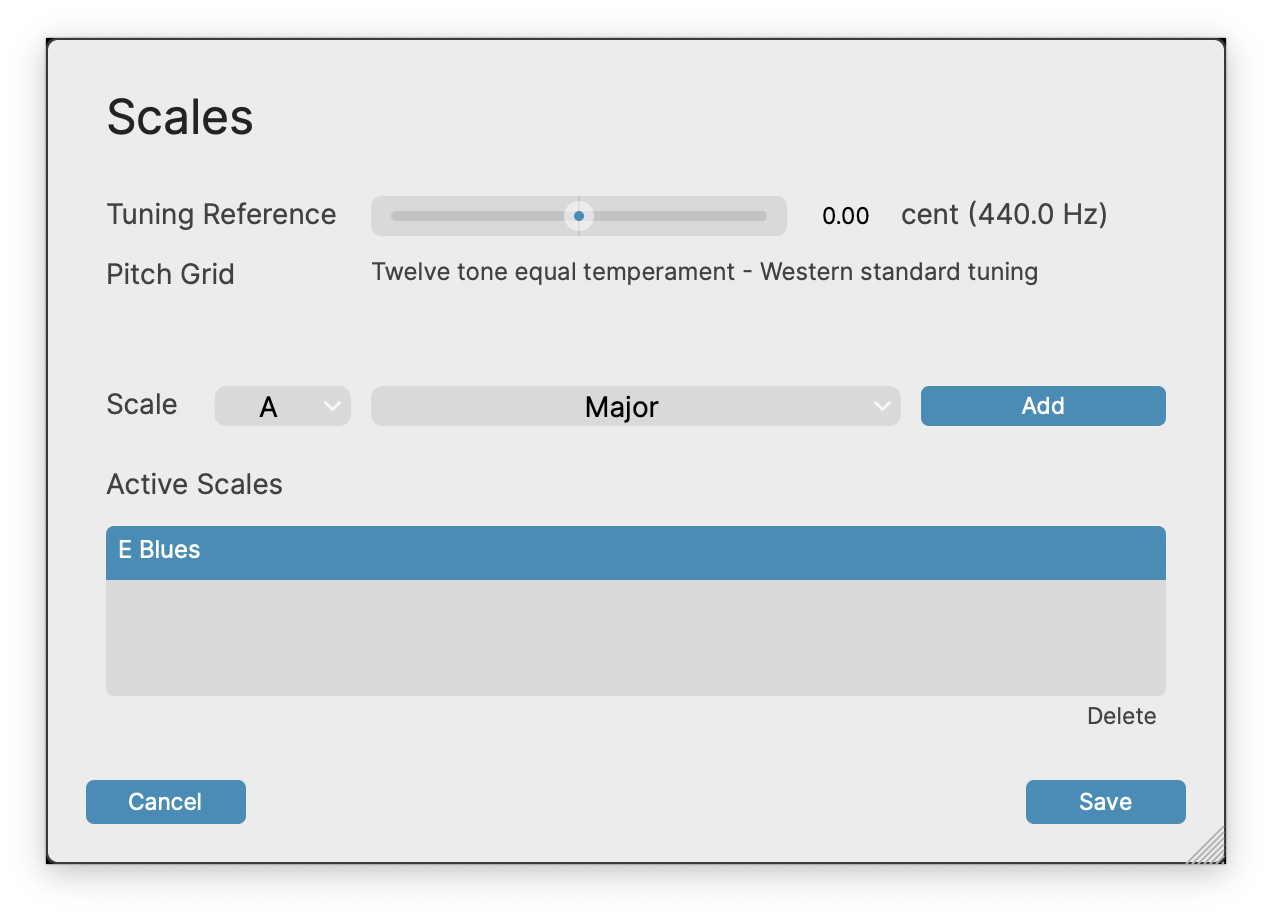Click the empty area below E Blues
The height and width of the screenshot is (918, 1272).
[635, 638]
